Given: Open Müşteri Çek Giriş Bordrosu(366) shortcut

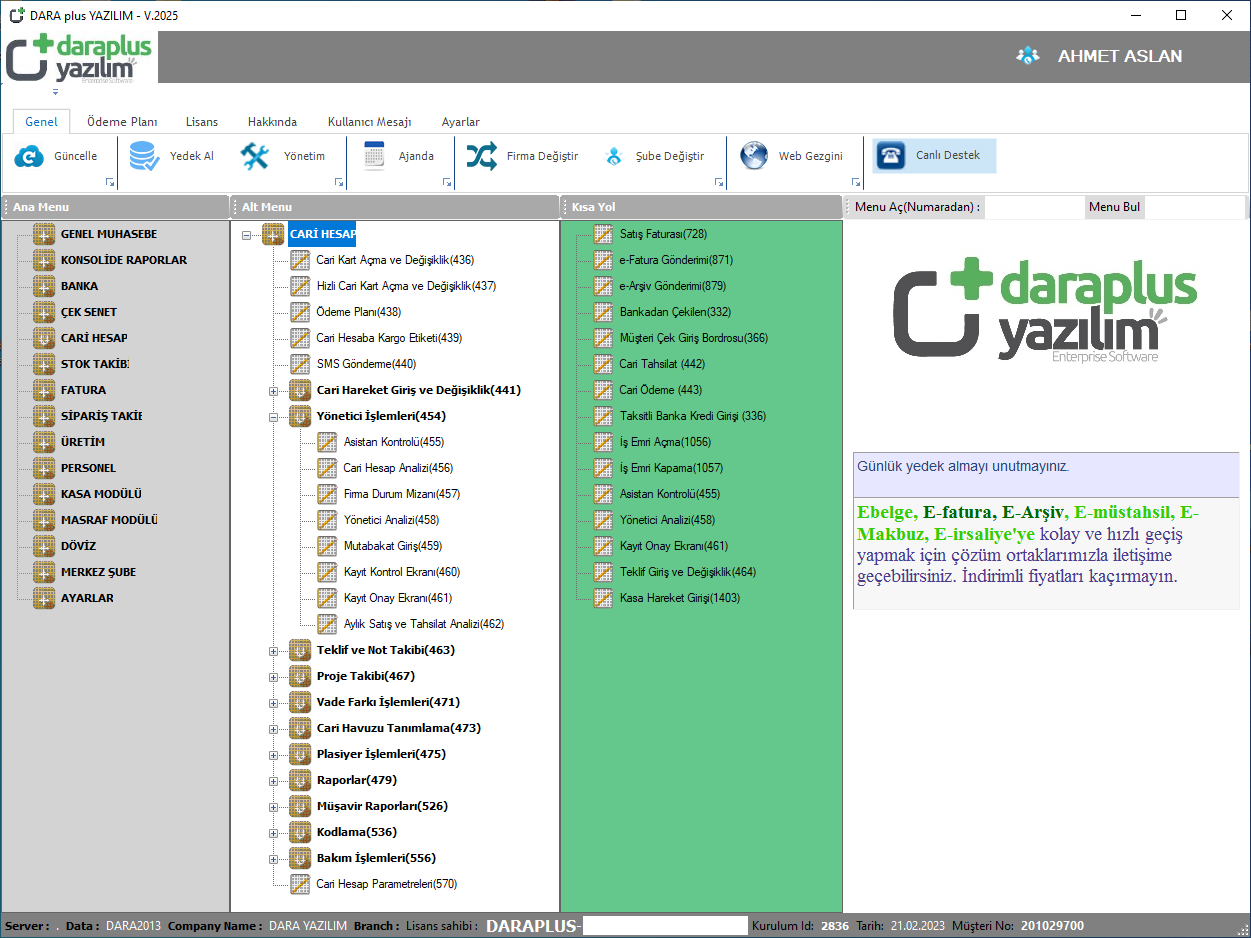Looking at the screenshot, I should point(694,338).
